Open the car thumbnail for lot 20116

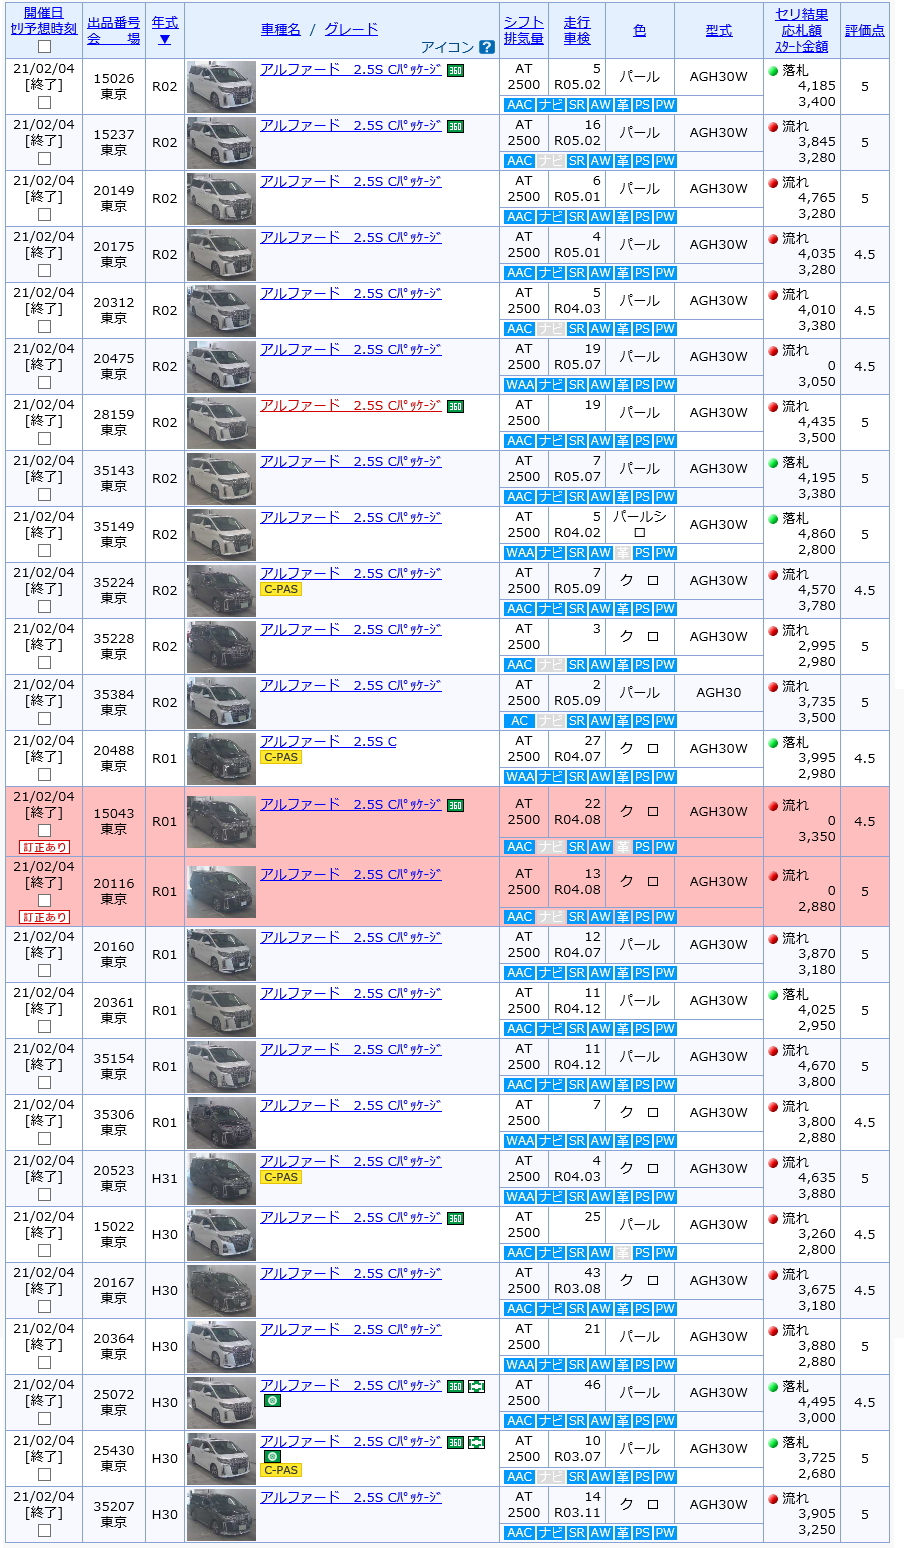(x=221, y=892)
